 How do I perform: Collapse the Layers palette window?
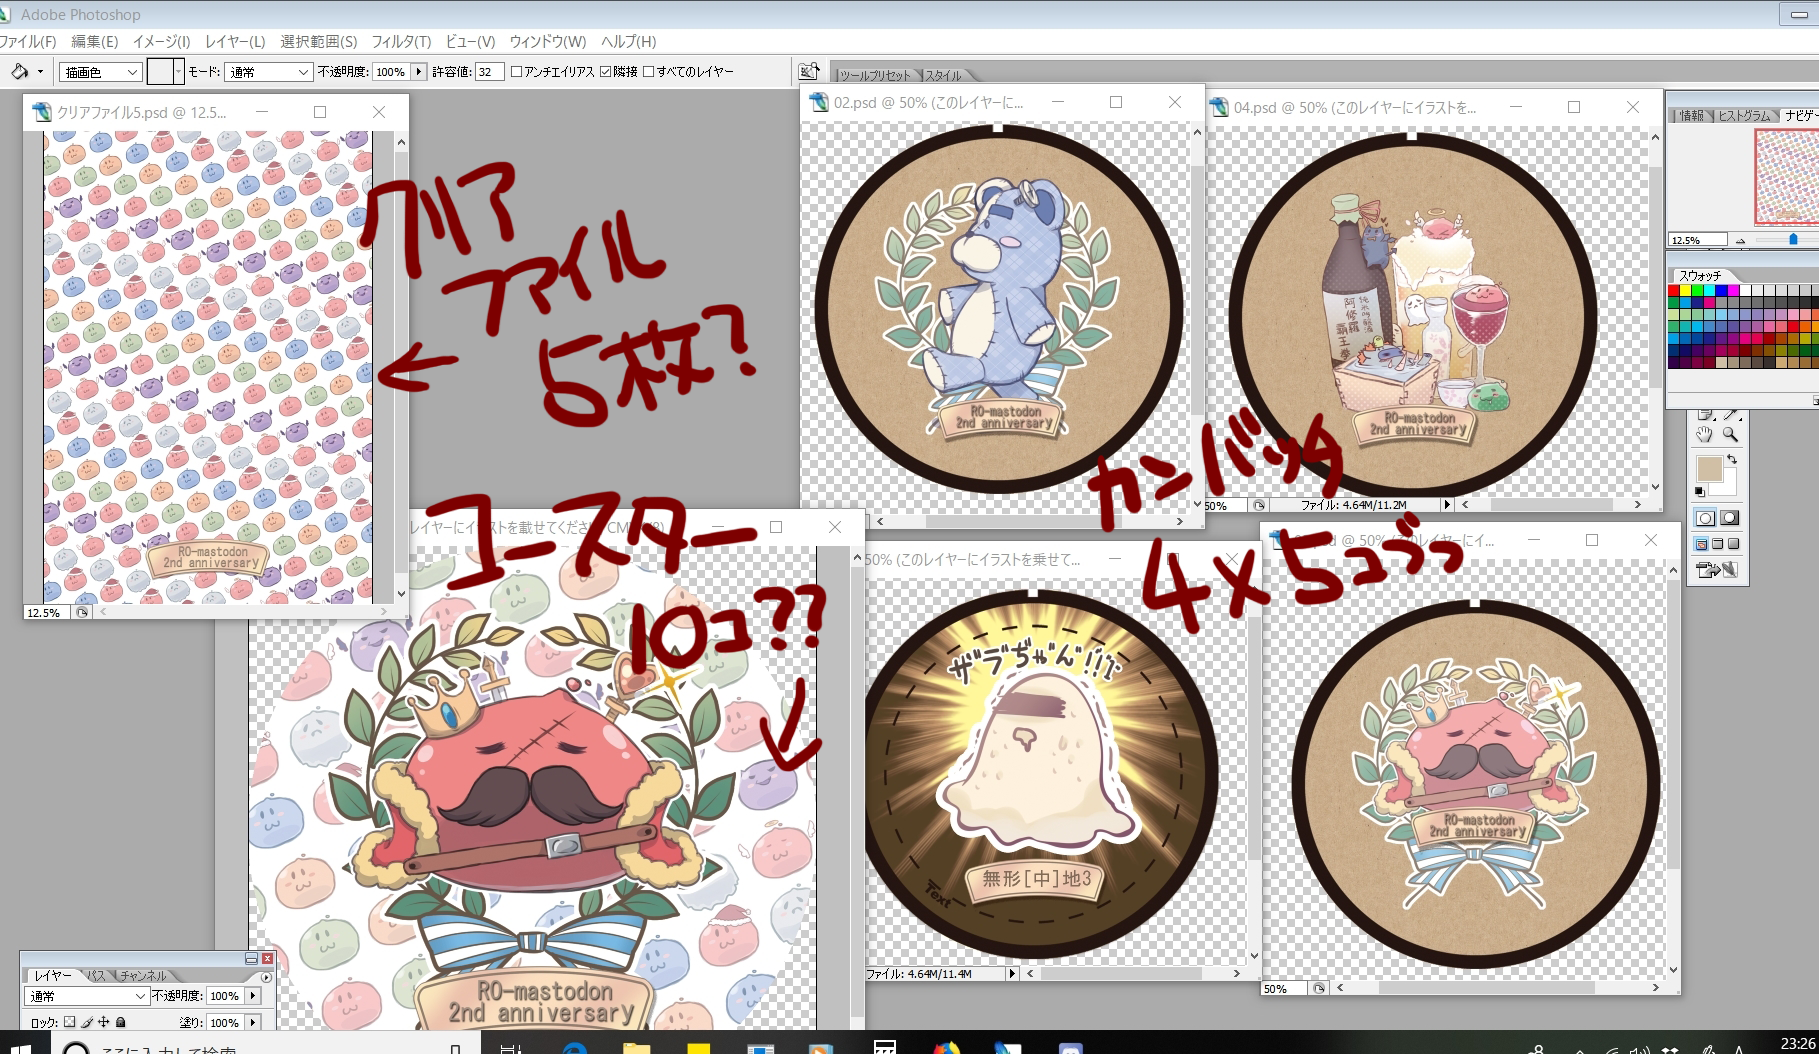click(251, 958)
